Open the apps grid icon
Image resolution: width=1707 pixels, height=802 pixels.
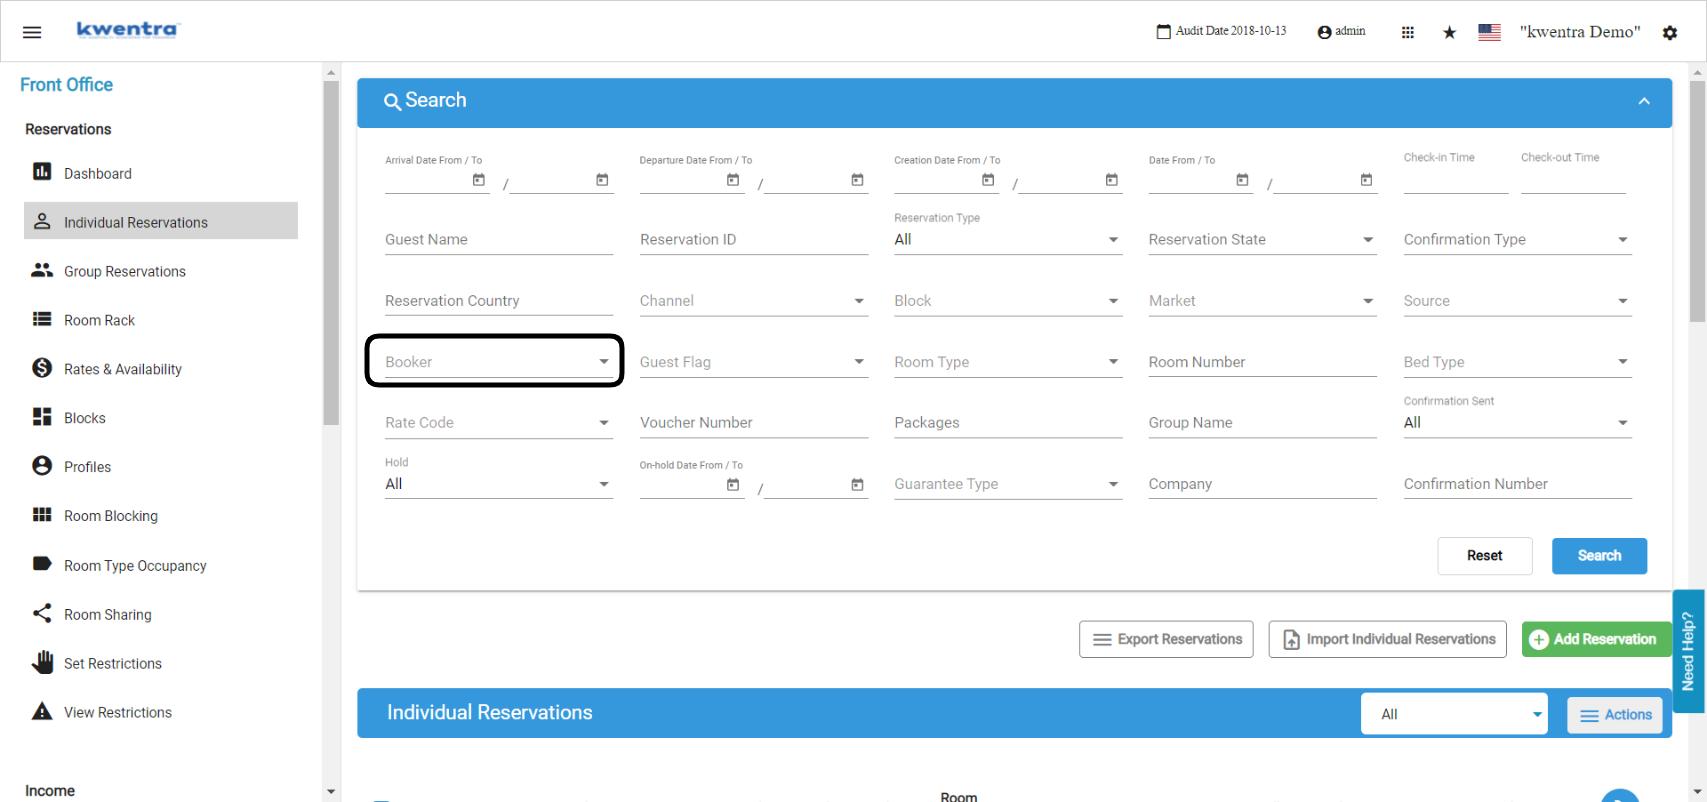(x=1407, y=32)
